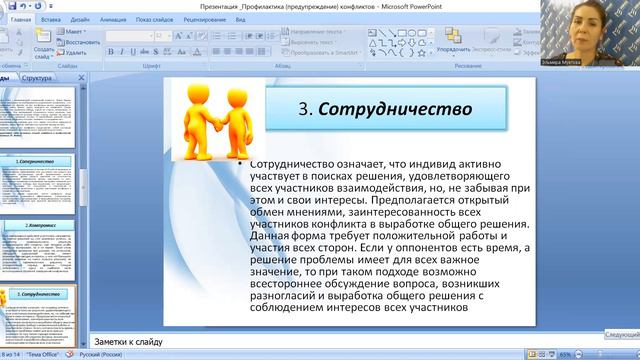This screenshot has width=640, height=360.
Task: Toggle strikethrough formatting
Action: tap(144, 52)
